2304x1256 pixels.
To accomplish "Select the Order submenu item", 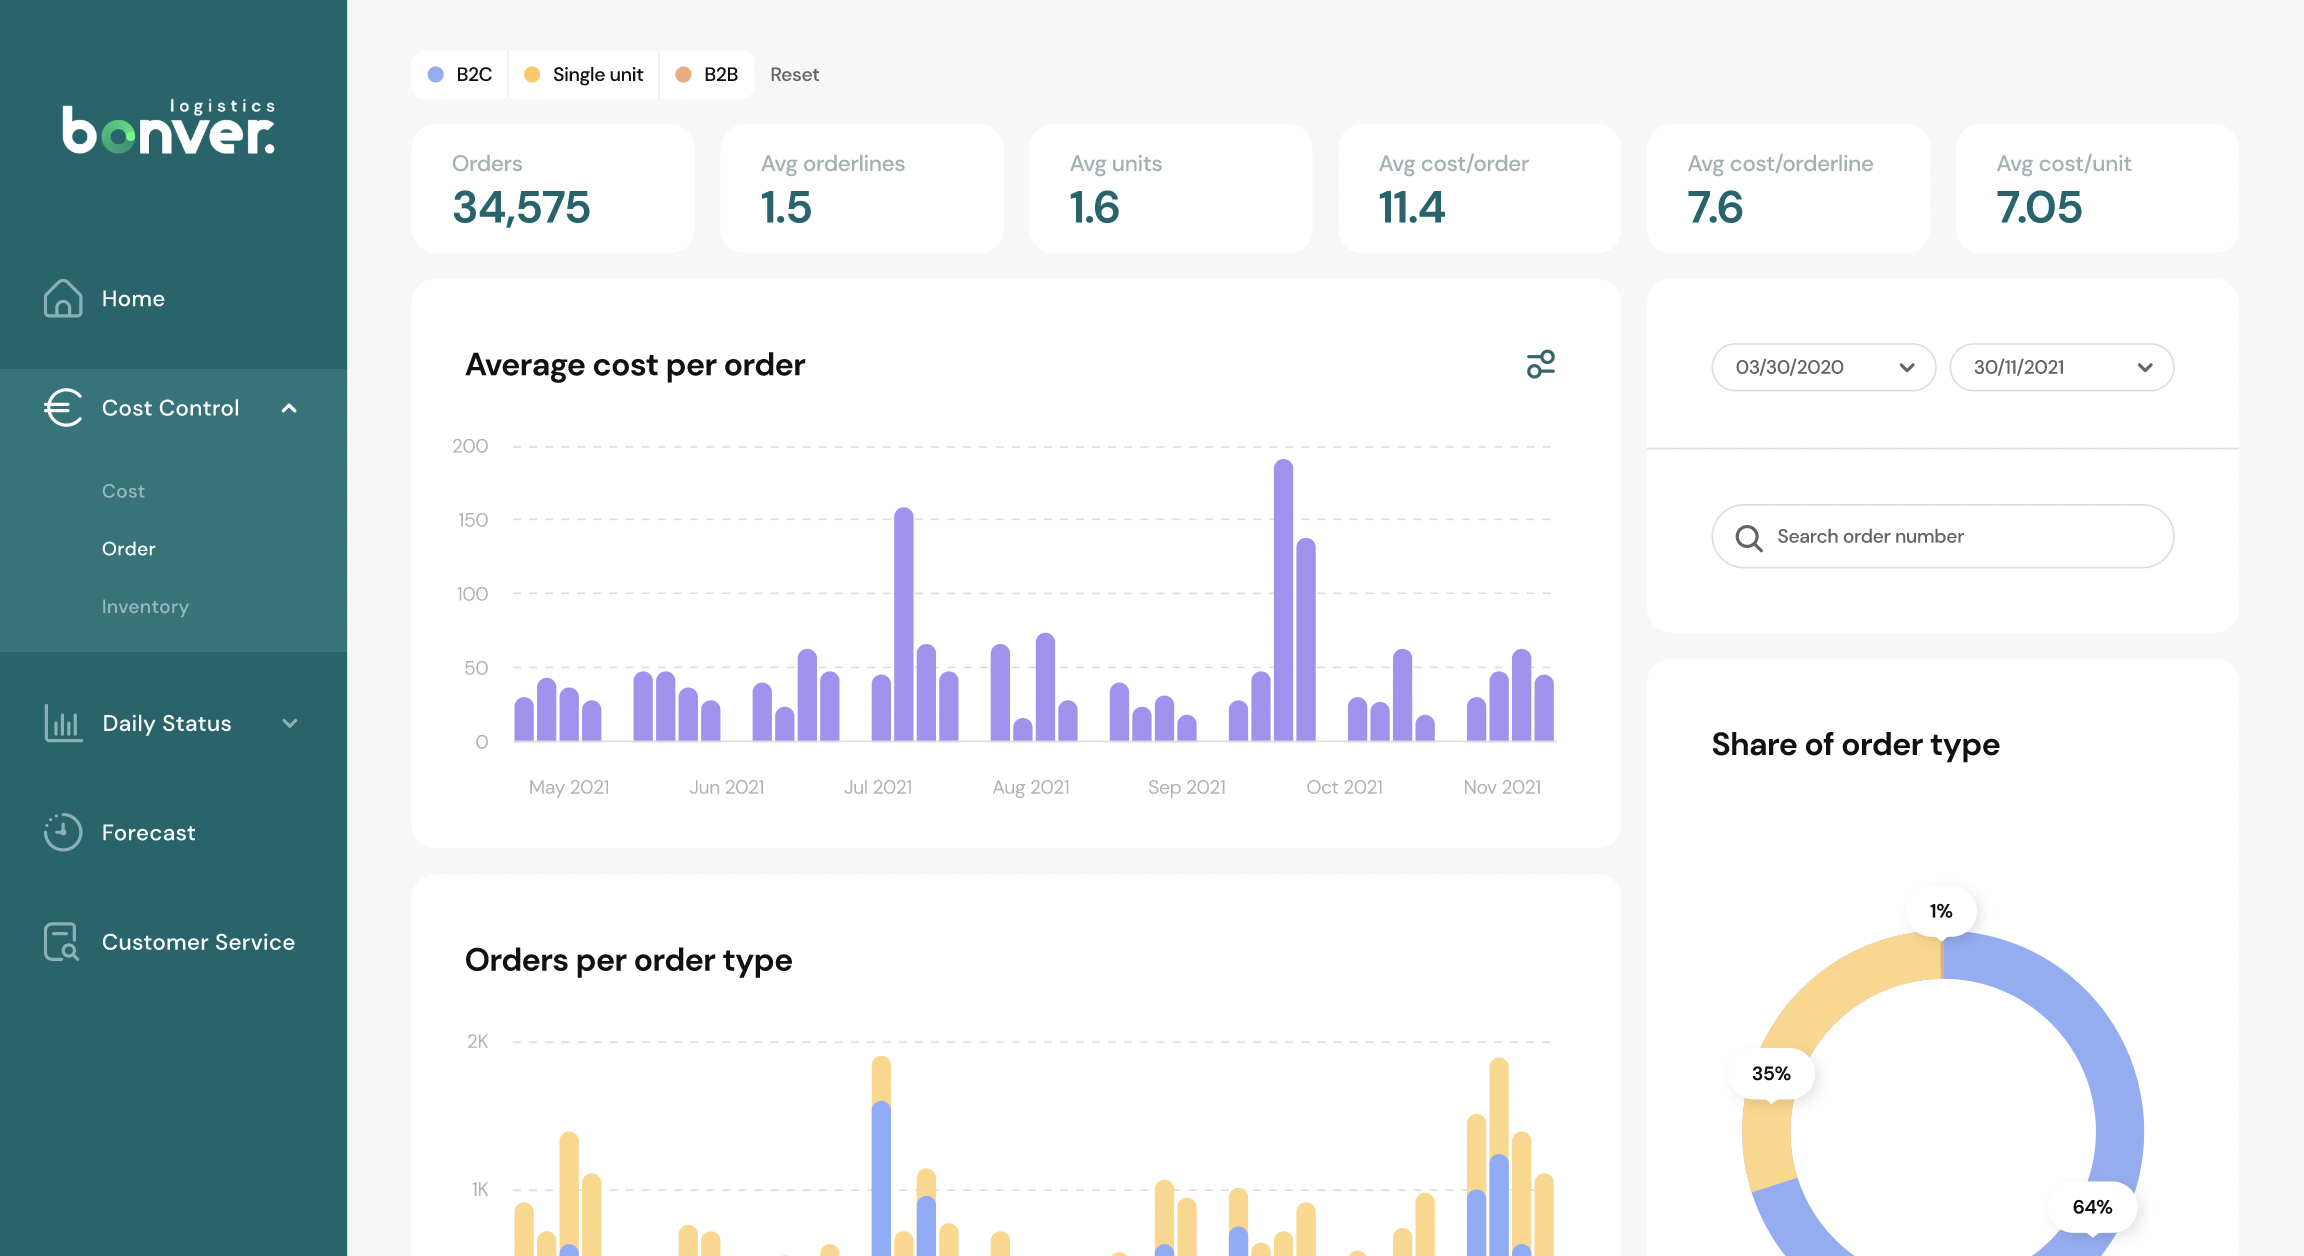I will coord(129,548).
